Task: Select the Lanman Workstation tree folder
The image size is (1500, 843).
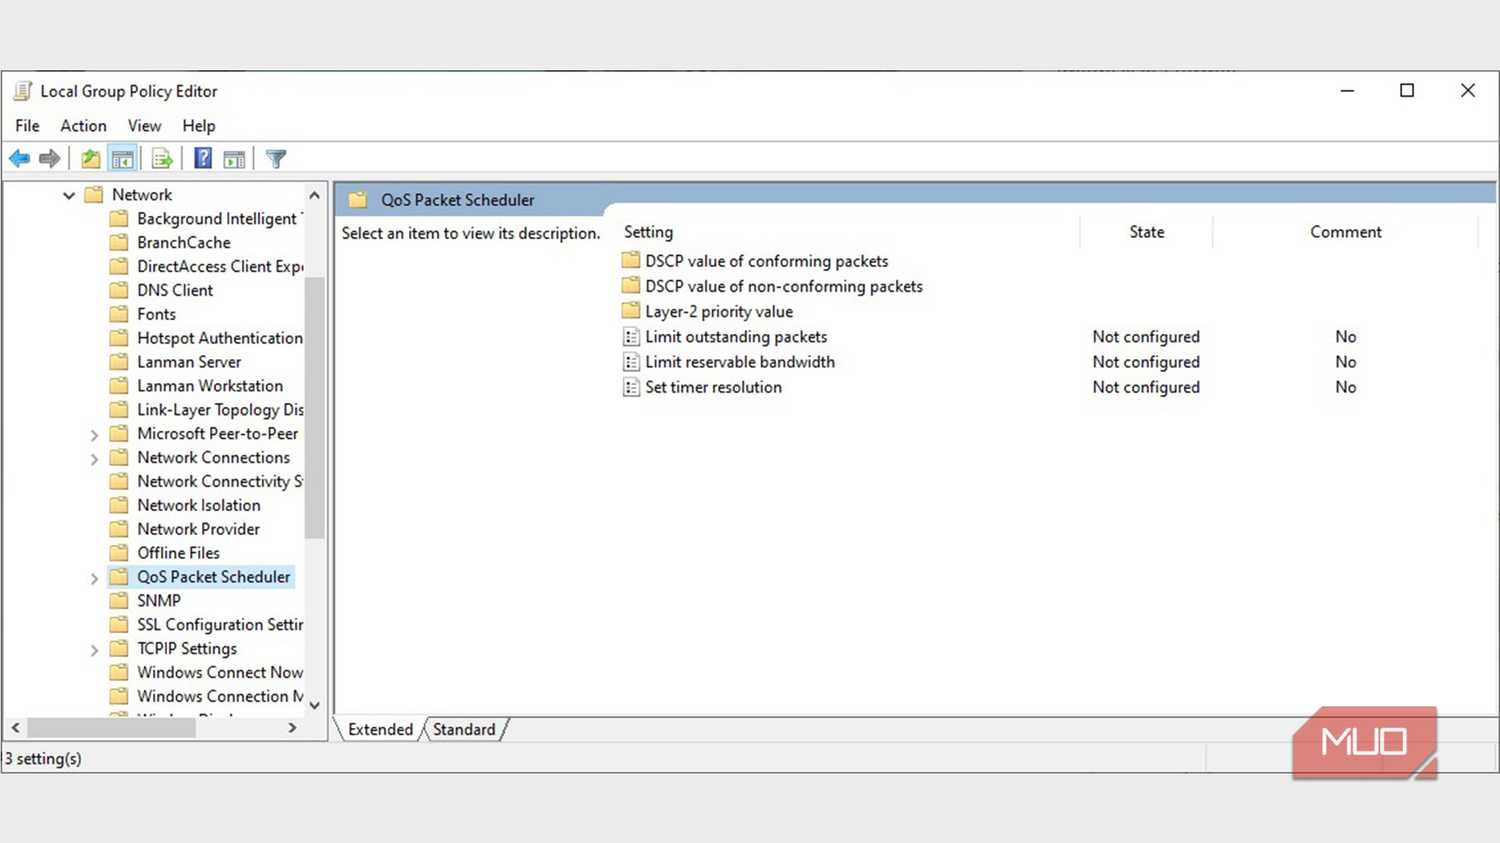Action: 196,387
